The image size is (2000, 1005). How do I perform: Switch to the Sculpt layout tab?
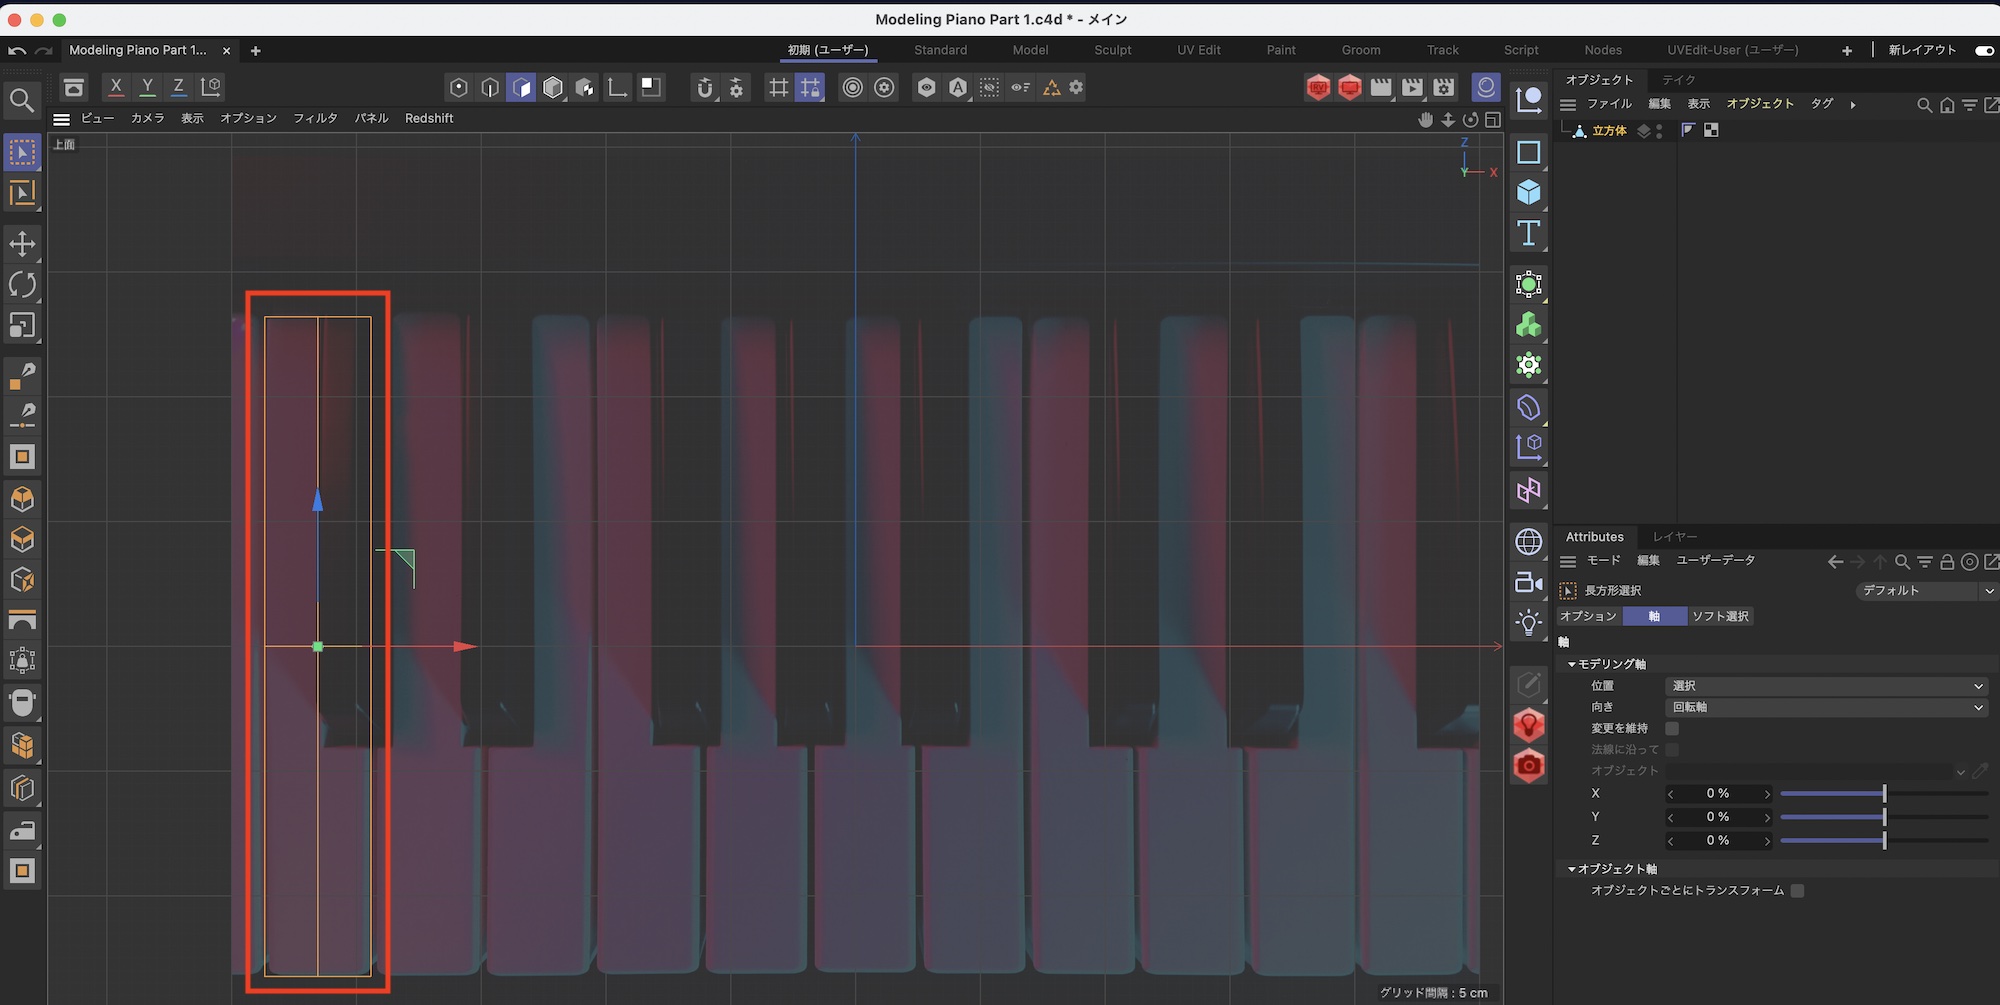click(x=1112, y=50)
